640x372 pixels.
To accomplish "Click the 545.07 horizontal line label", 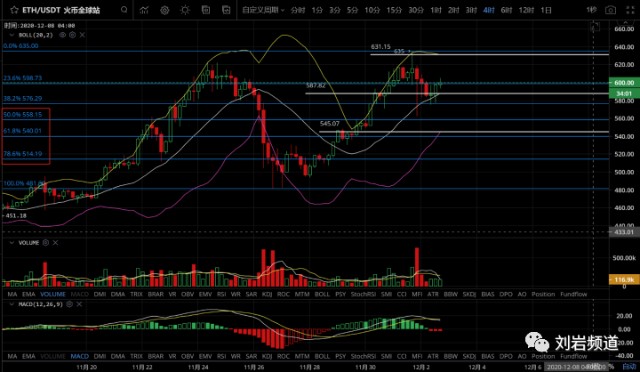I will coord(330,123).
